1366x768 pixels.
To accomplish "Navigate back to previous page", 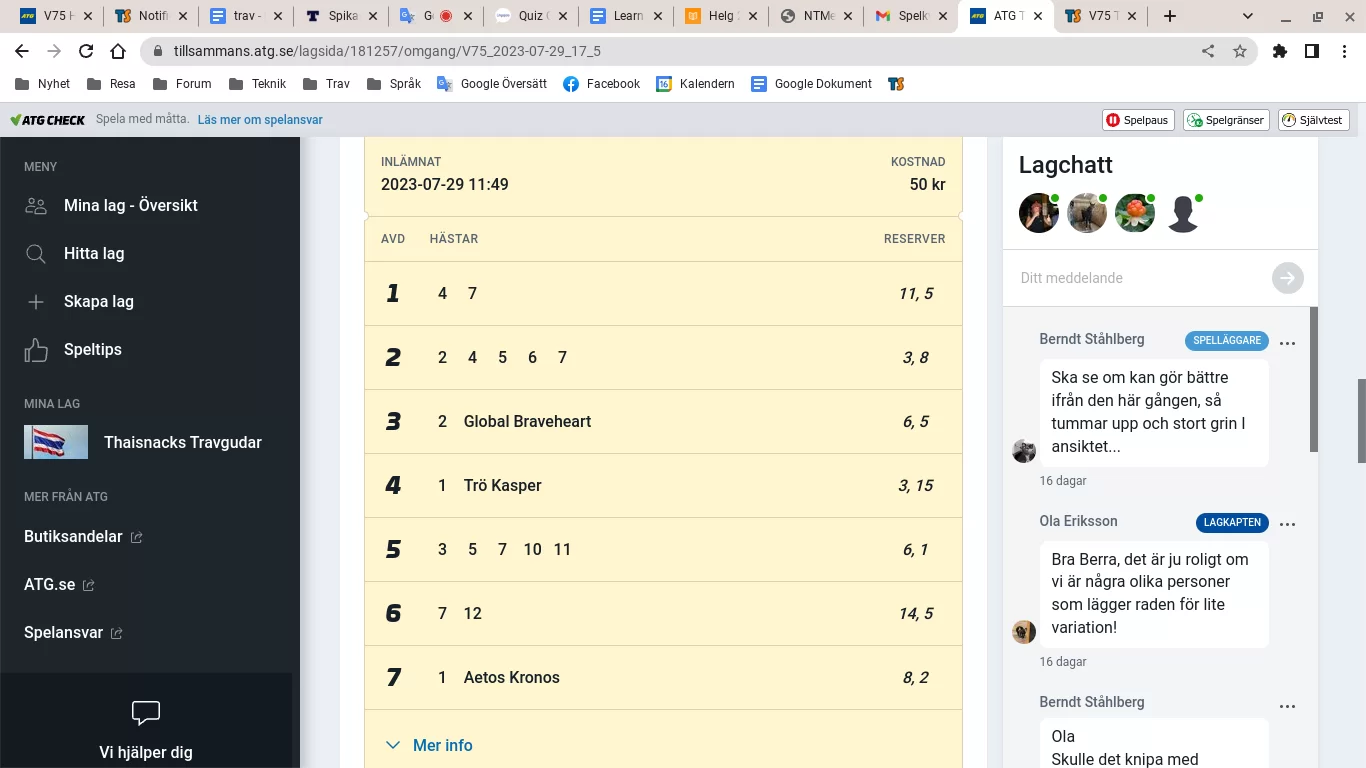I will [22, 51].
